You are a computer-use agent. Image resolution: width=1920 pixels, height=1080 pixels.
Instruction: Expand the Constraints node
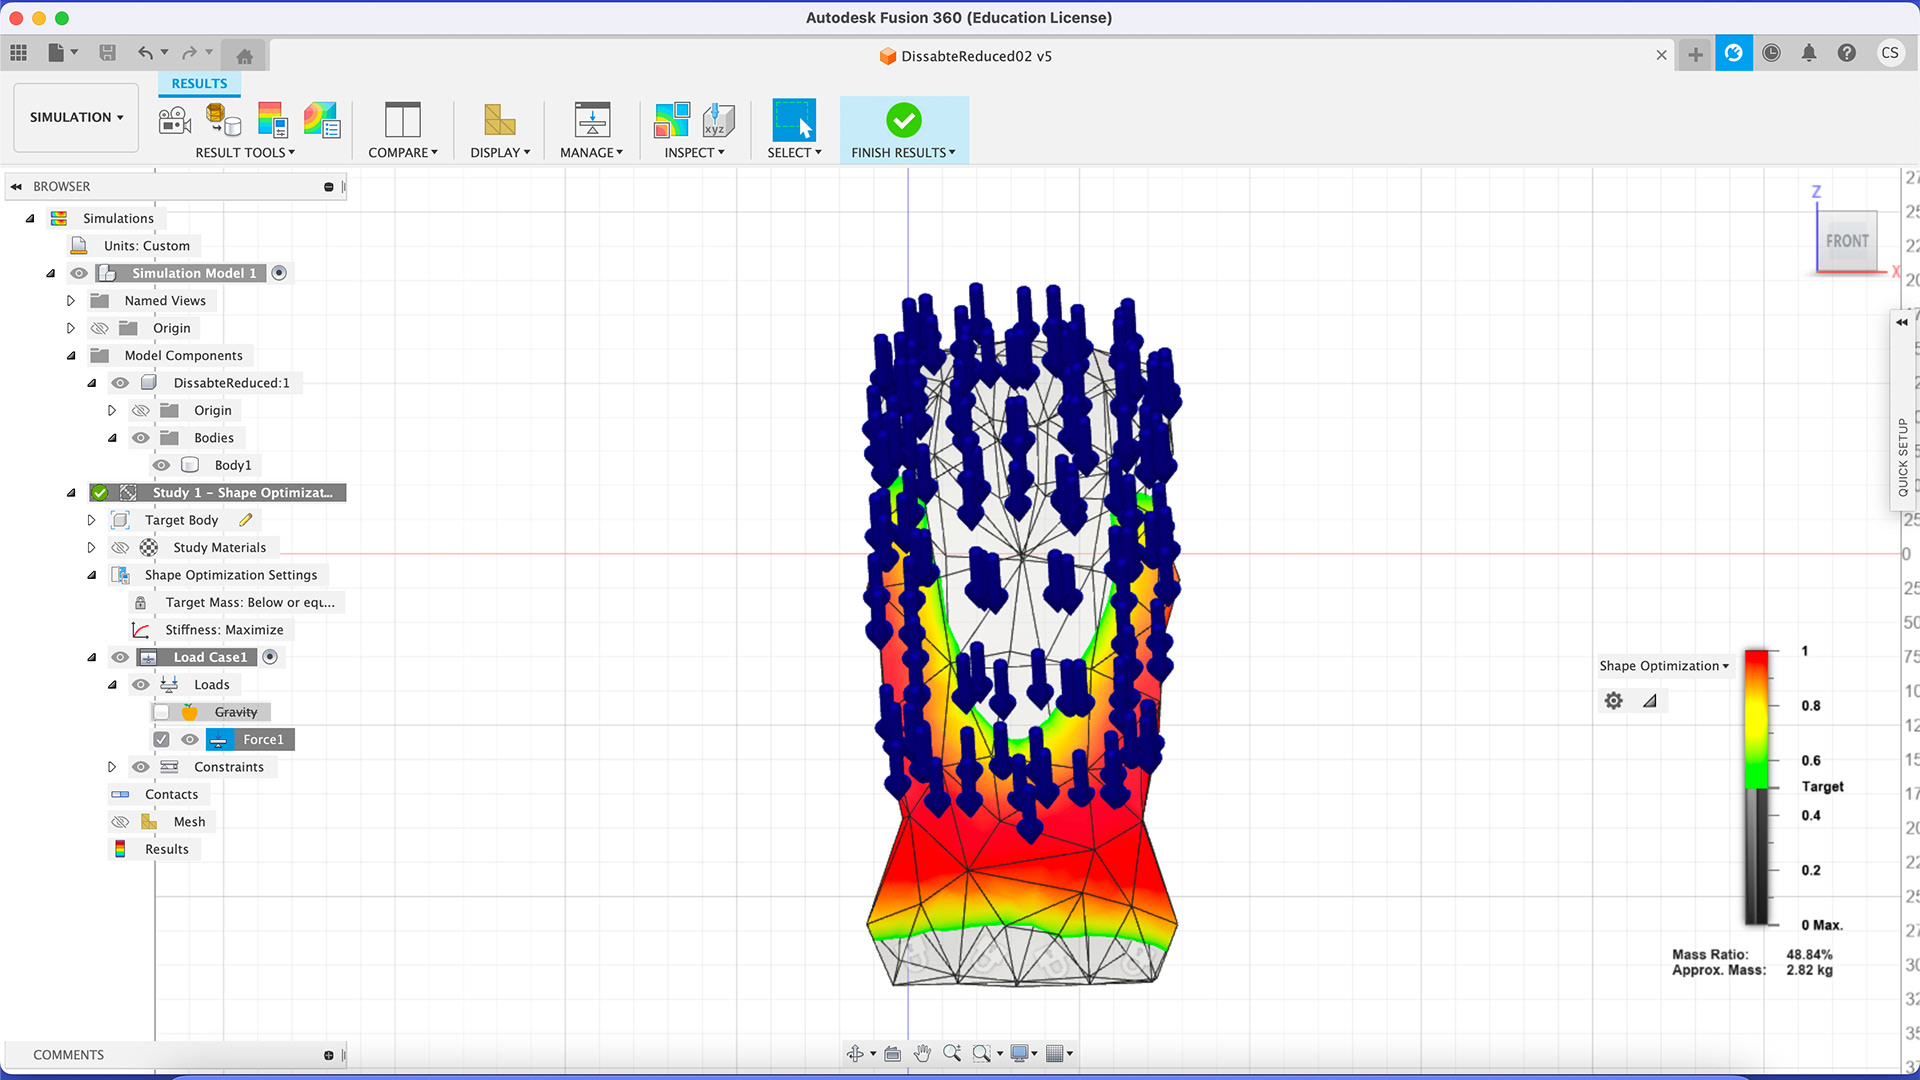coord(112,767)
